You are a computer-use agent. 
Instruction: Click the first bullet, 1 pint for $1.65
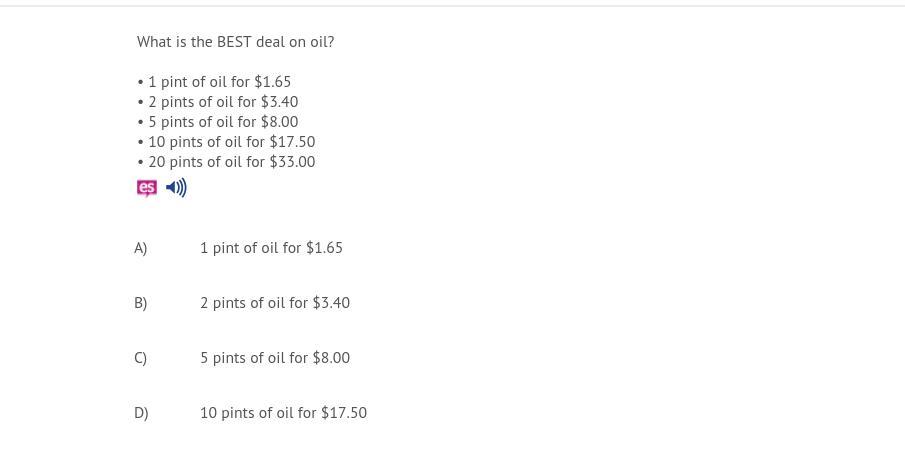point(219,82)
